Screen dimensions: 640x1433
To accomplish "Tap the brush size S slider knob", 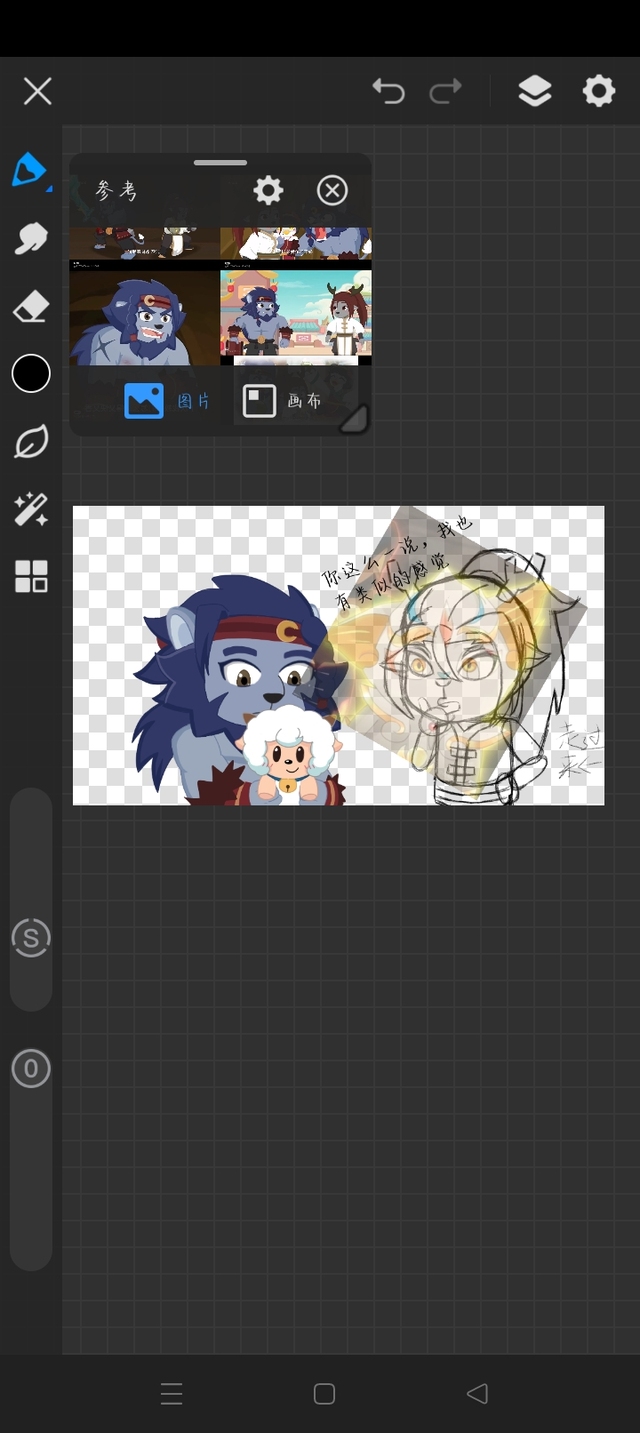I will click(31, 938).
